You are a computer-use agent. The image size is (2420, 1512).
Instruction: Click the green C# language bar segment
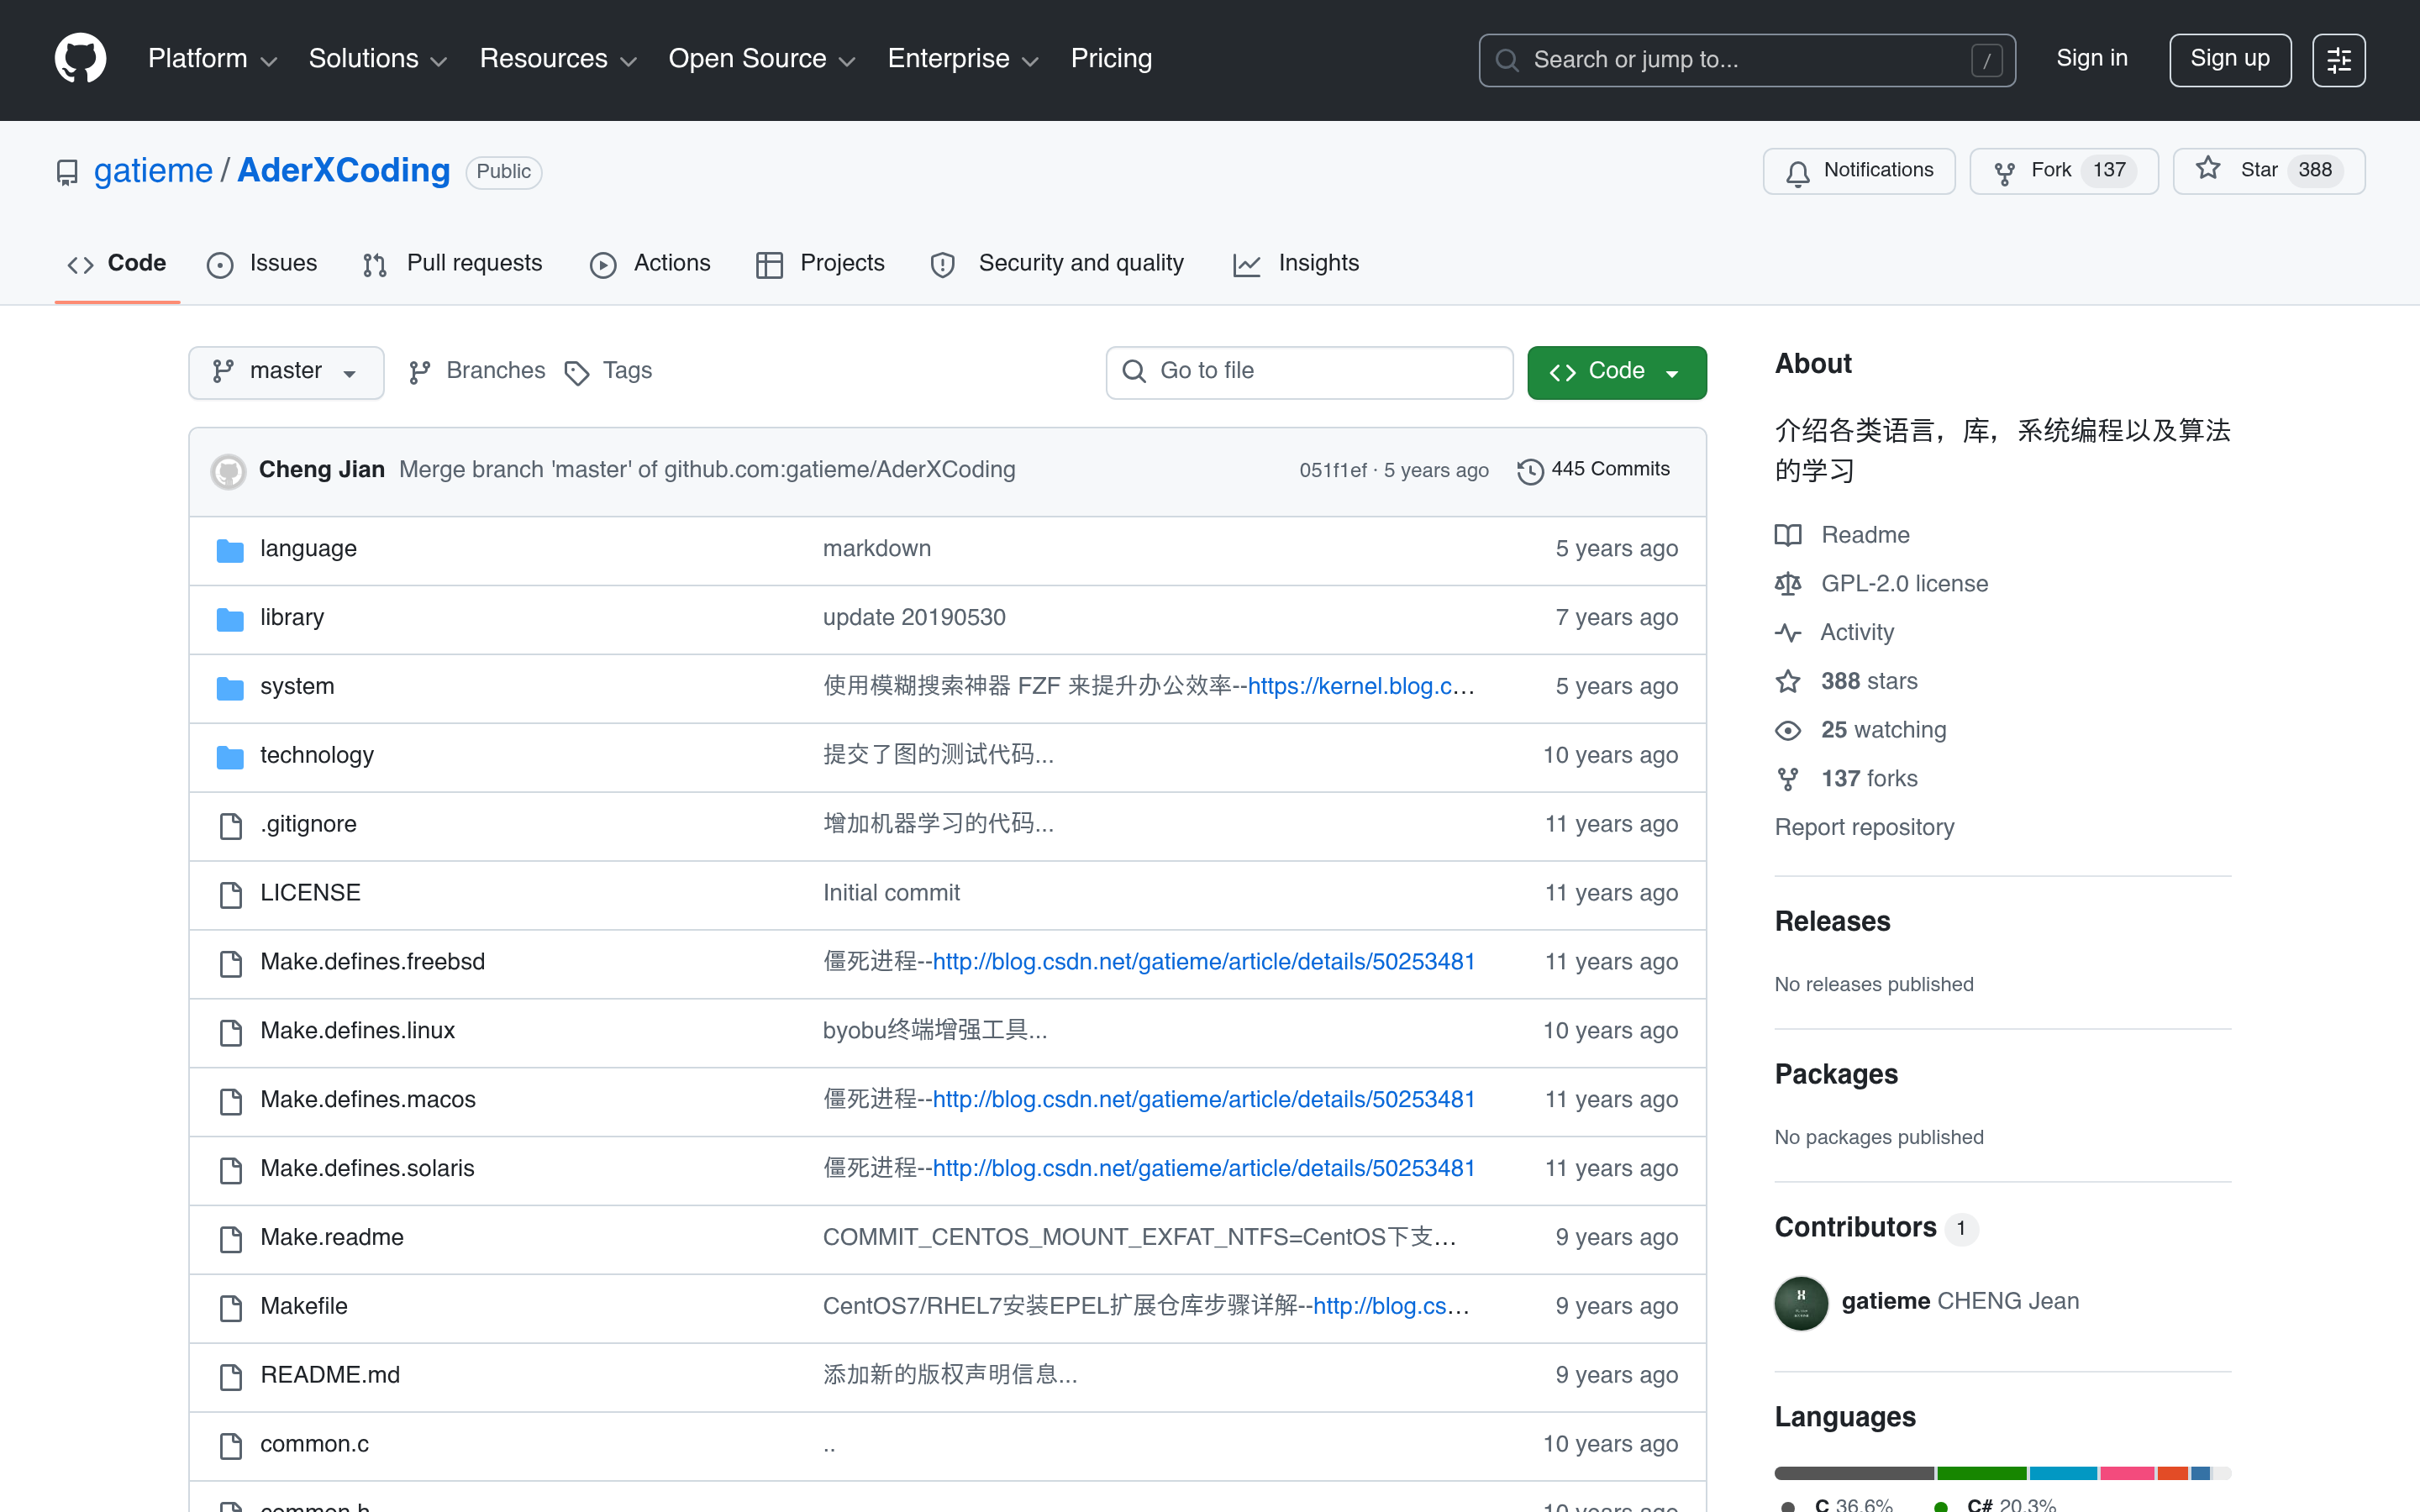(x=1981, y=1473)
